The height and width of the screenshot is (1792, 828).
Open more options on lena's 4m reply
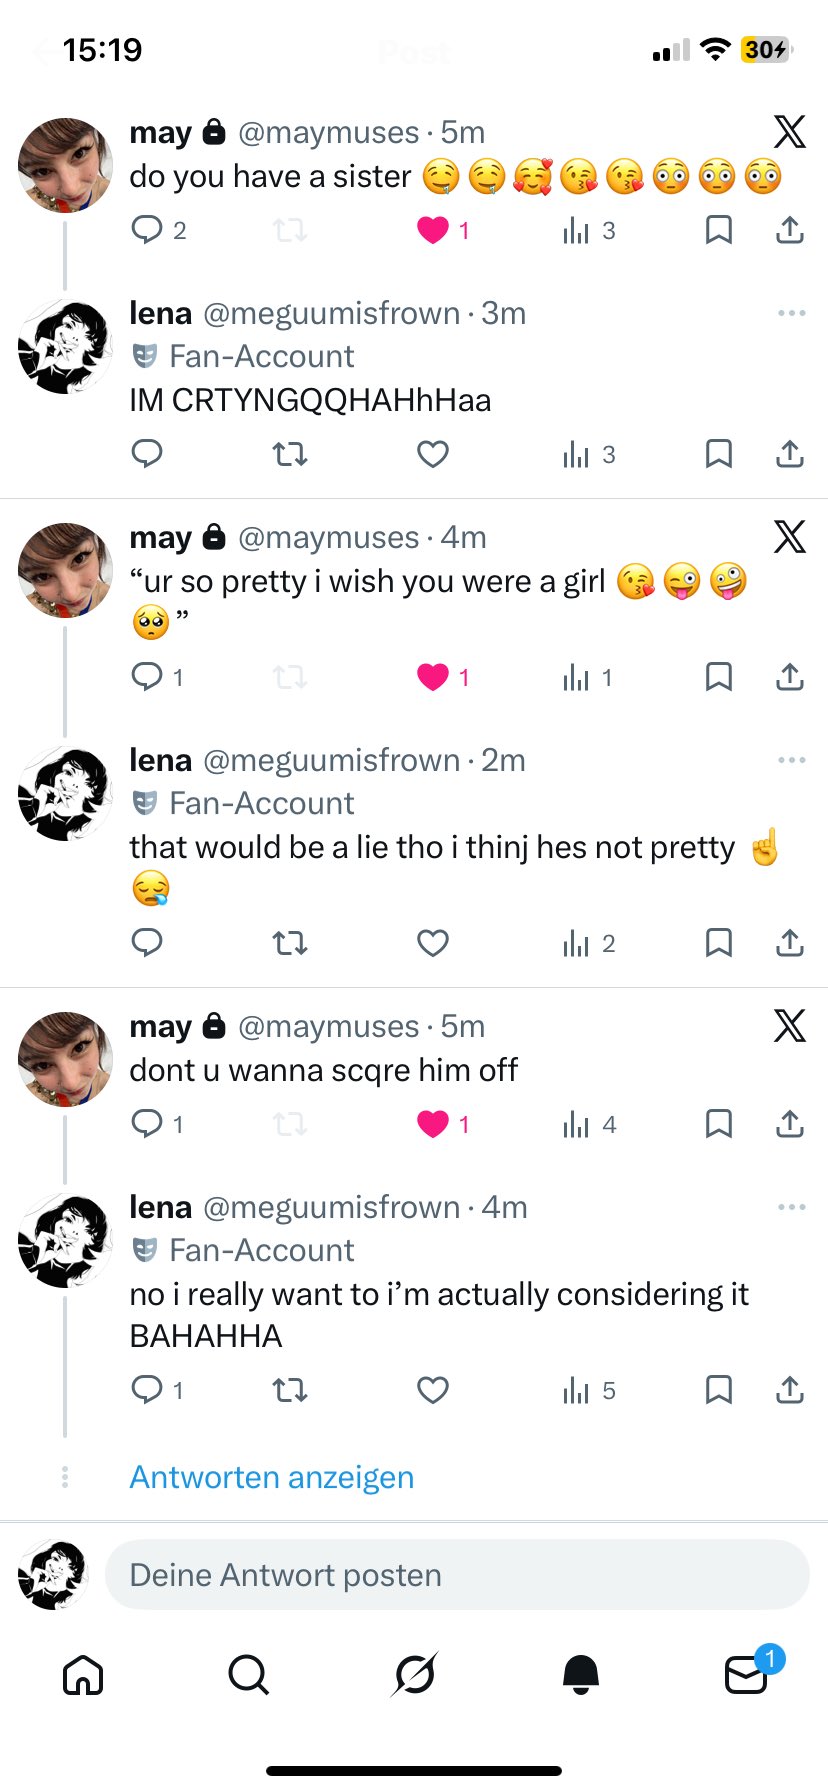click(x=791, y=1208)
